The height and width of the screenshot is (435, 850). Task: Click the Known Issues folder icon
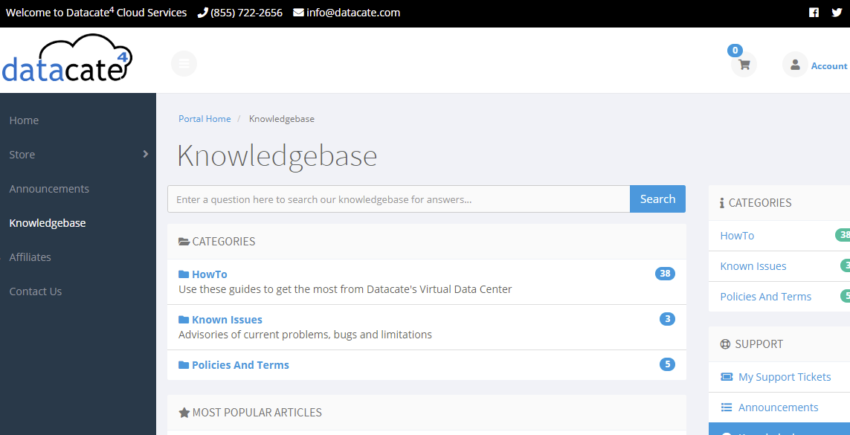tap(184, 319)
